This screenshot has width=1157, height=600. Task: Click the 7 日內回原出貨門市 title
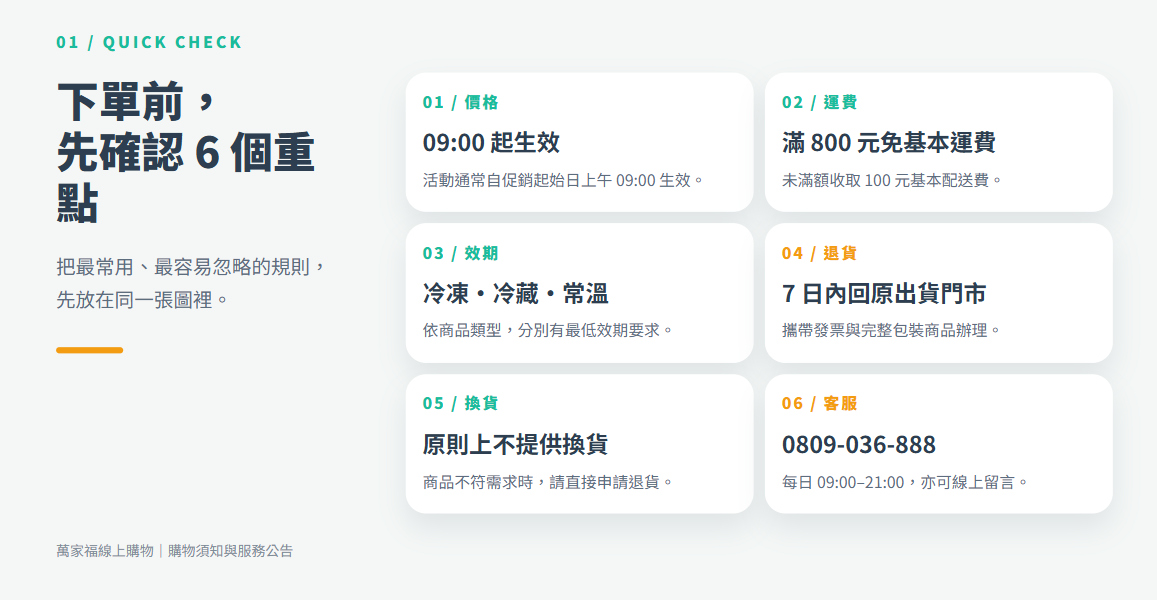[x=884, y=294]
